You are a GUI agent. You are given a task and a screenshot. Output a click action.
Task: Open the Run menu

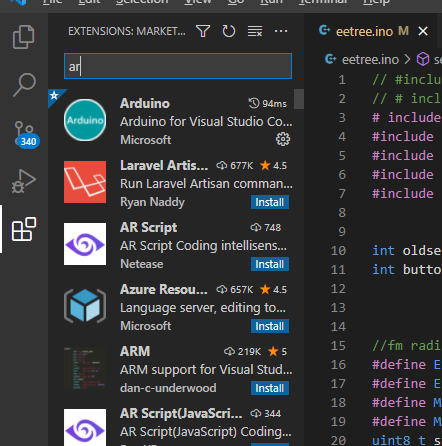(271, 2)
